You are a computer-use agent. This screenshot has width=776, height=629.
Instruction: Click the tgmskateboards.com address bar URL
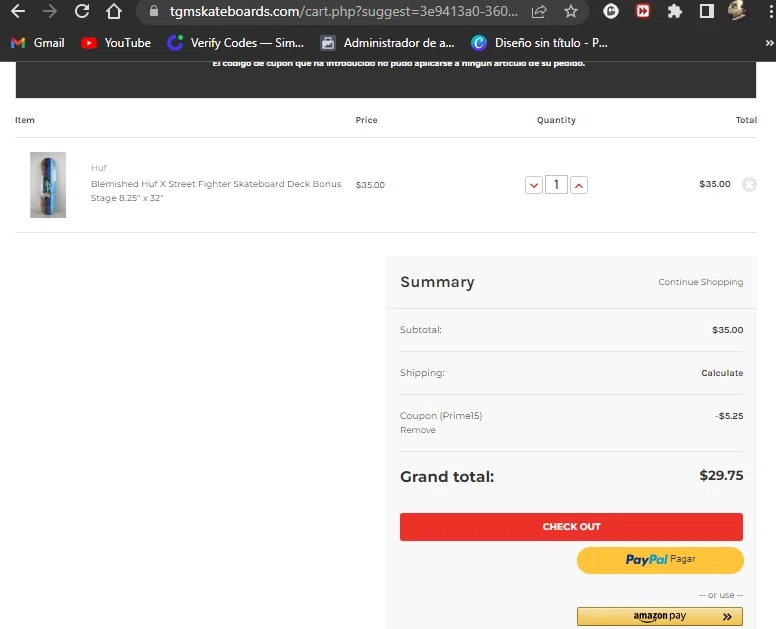pyautogui.click(x=343, y=11)
